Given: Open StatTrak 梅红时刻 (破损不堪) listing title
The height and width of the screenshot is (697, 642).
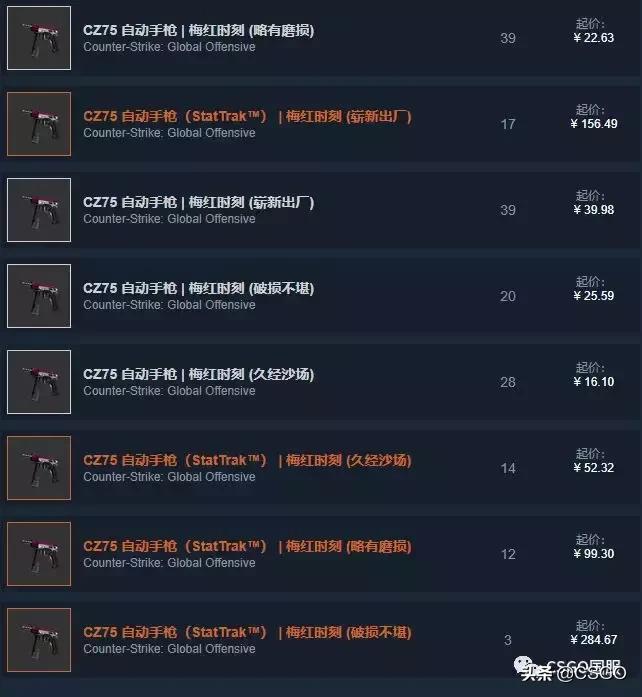Looking at the screenshot, I should pos(247,633).
